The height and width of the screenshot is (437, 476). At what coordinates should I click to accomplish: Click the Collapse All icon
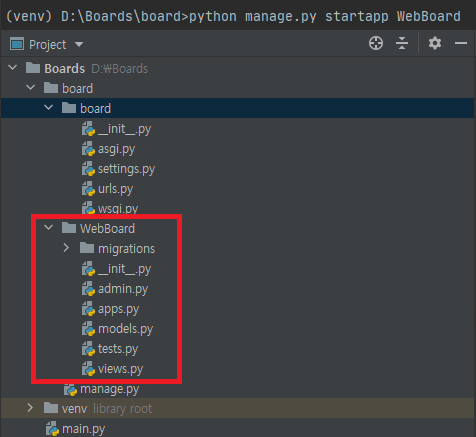(402, 43)
